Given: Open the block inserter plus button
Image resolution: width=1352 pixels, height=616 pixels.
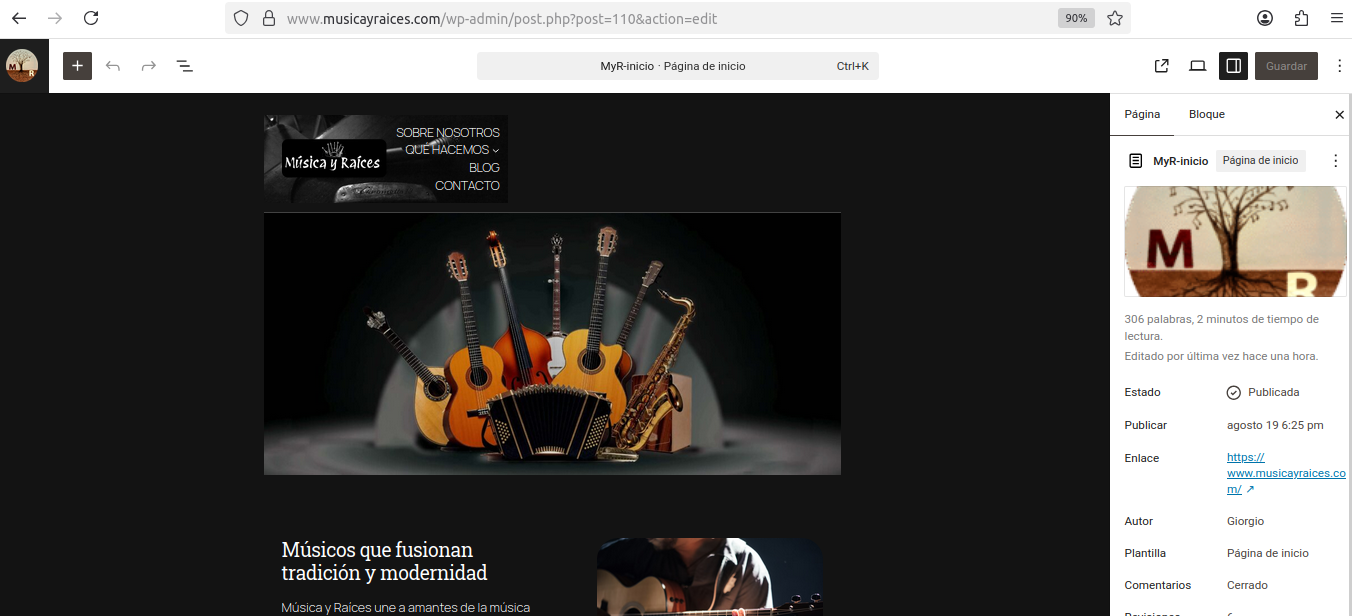Looking at the screenshot, I should click(x=77, y=66).
